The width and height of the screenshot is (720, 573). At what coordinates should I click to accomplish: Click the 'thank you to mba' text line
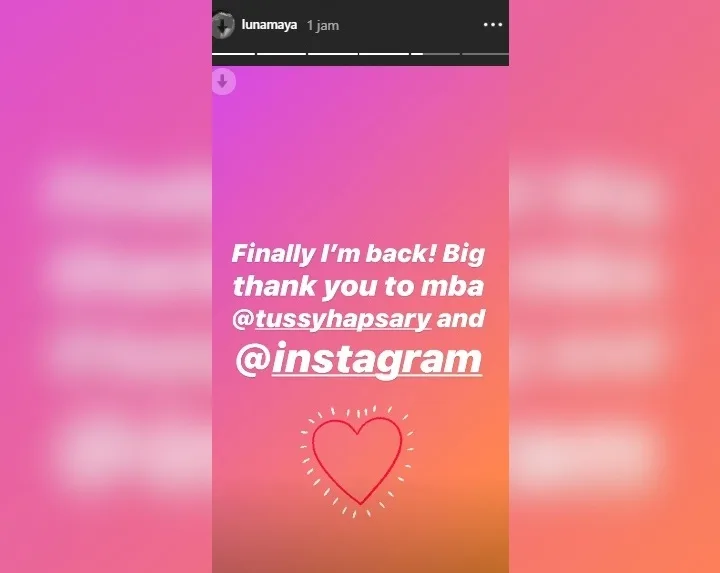(359, 286)
